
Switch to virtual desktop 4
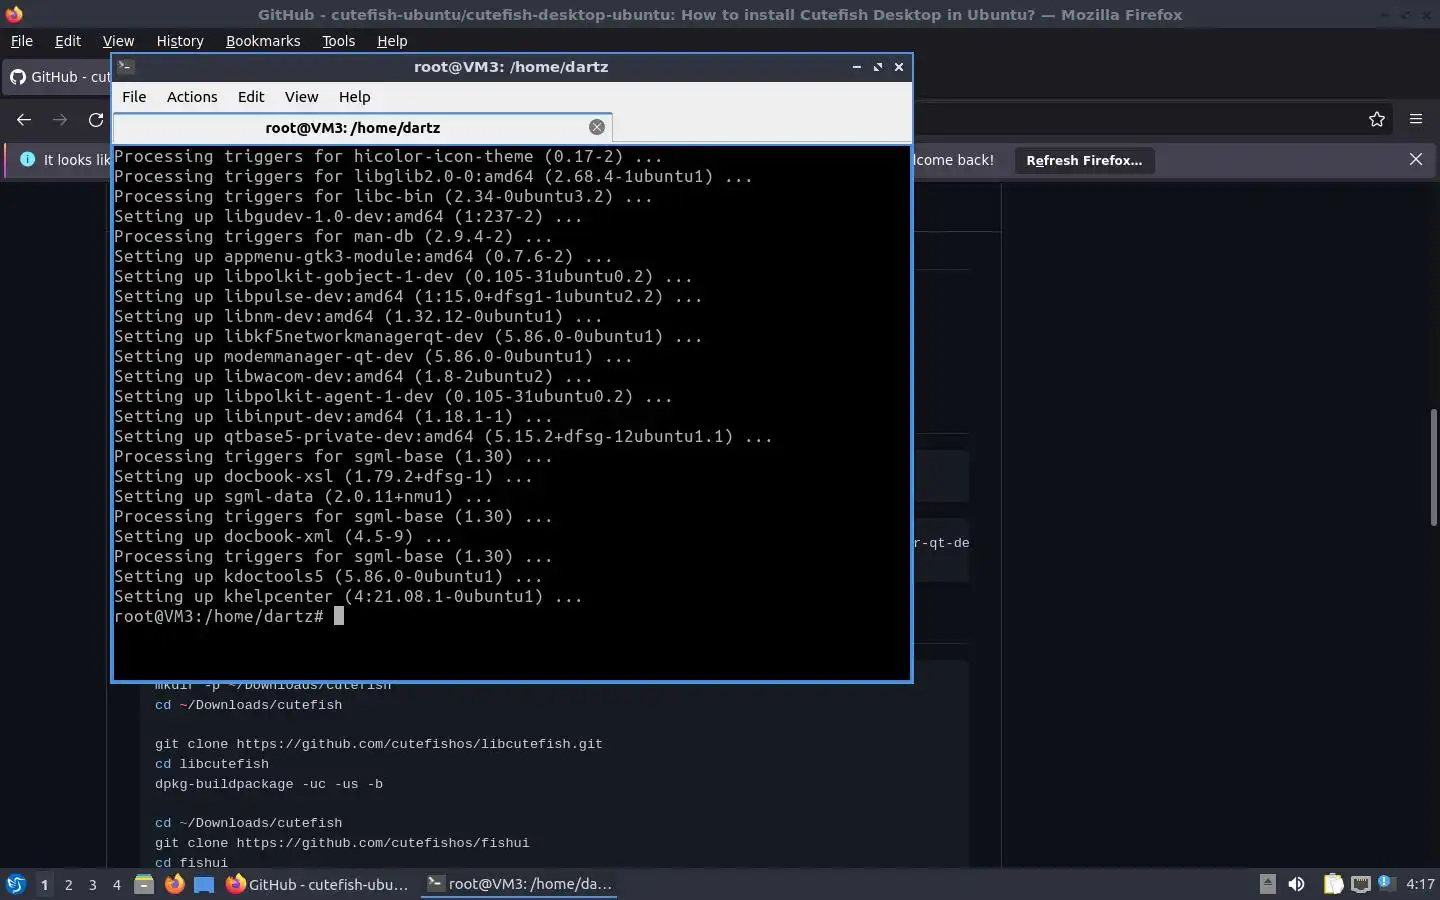(117, 884)
